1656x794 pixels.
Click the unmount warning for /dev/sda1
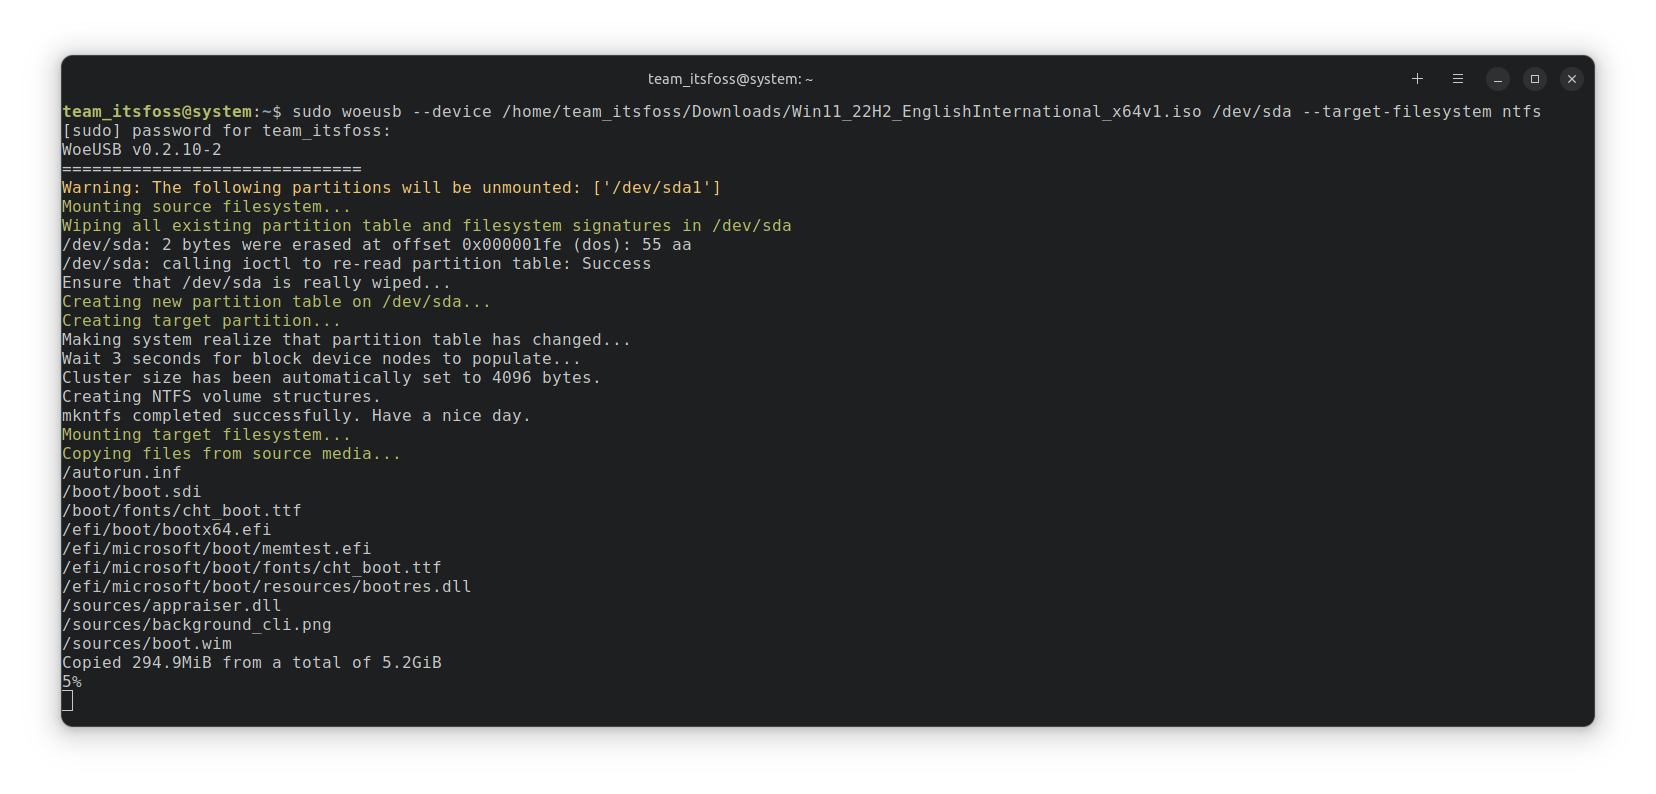(391, 187)
